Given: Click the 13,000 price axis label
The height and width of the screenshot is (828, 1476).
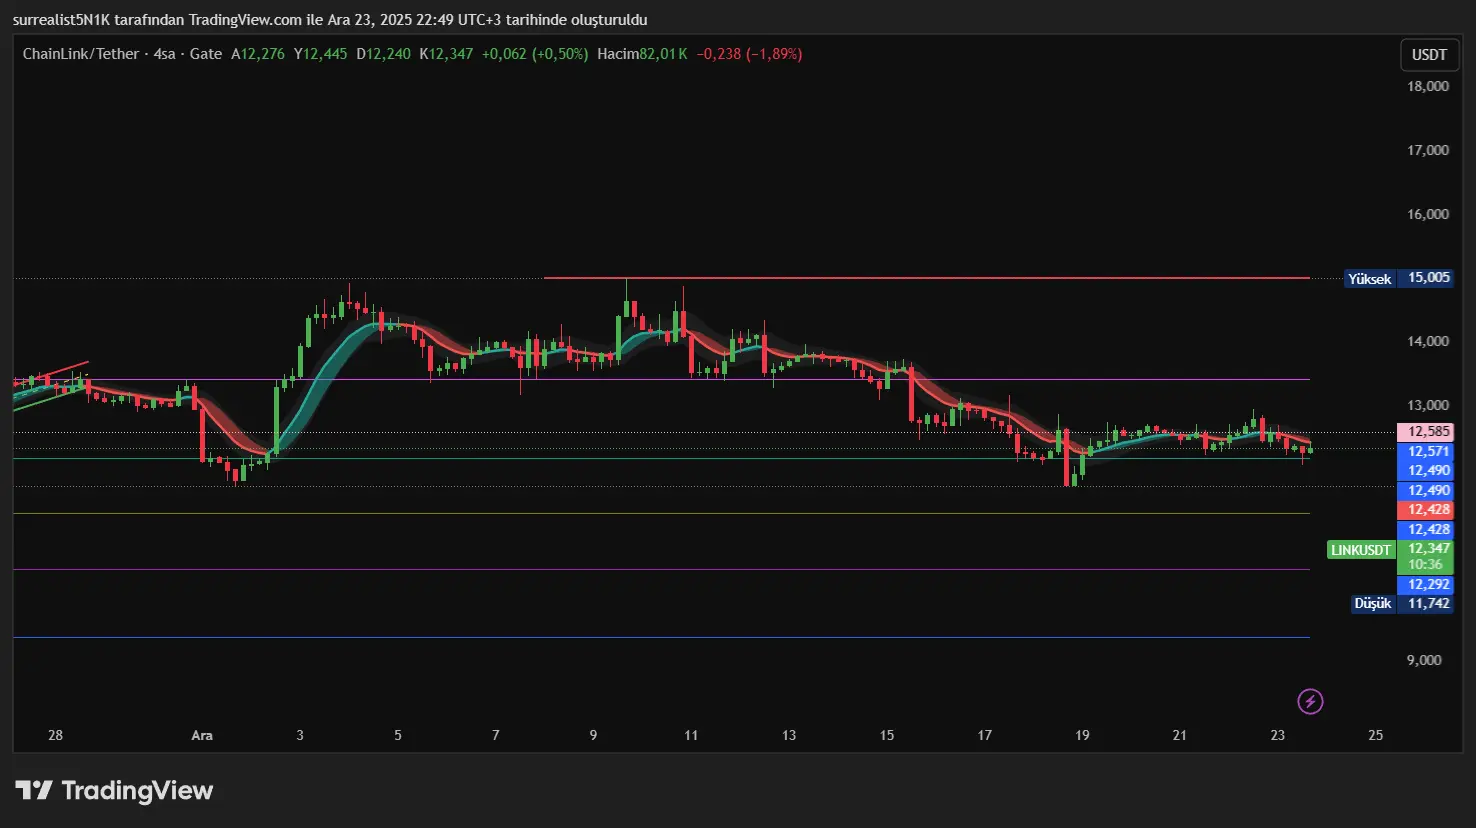Looking at the screenshot, I should tap(1428, 406).
